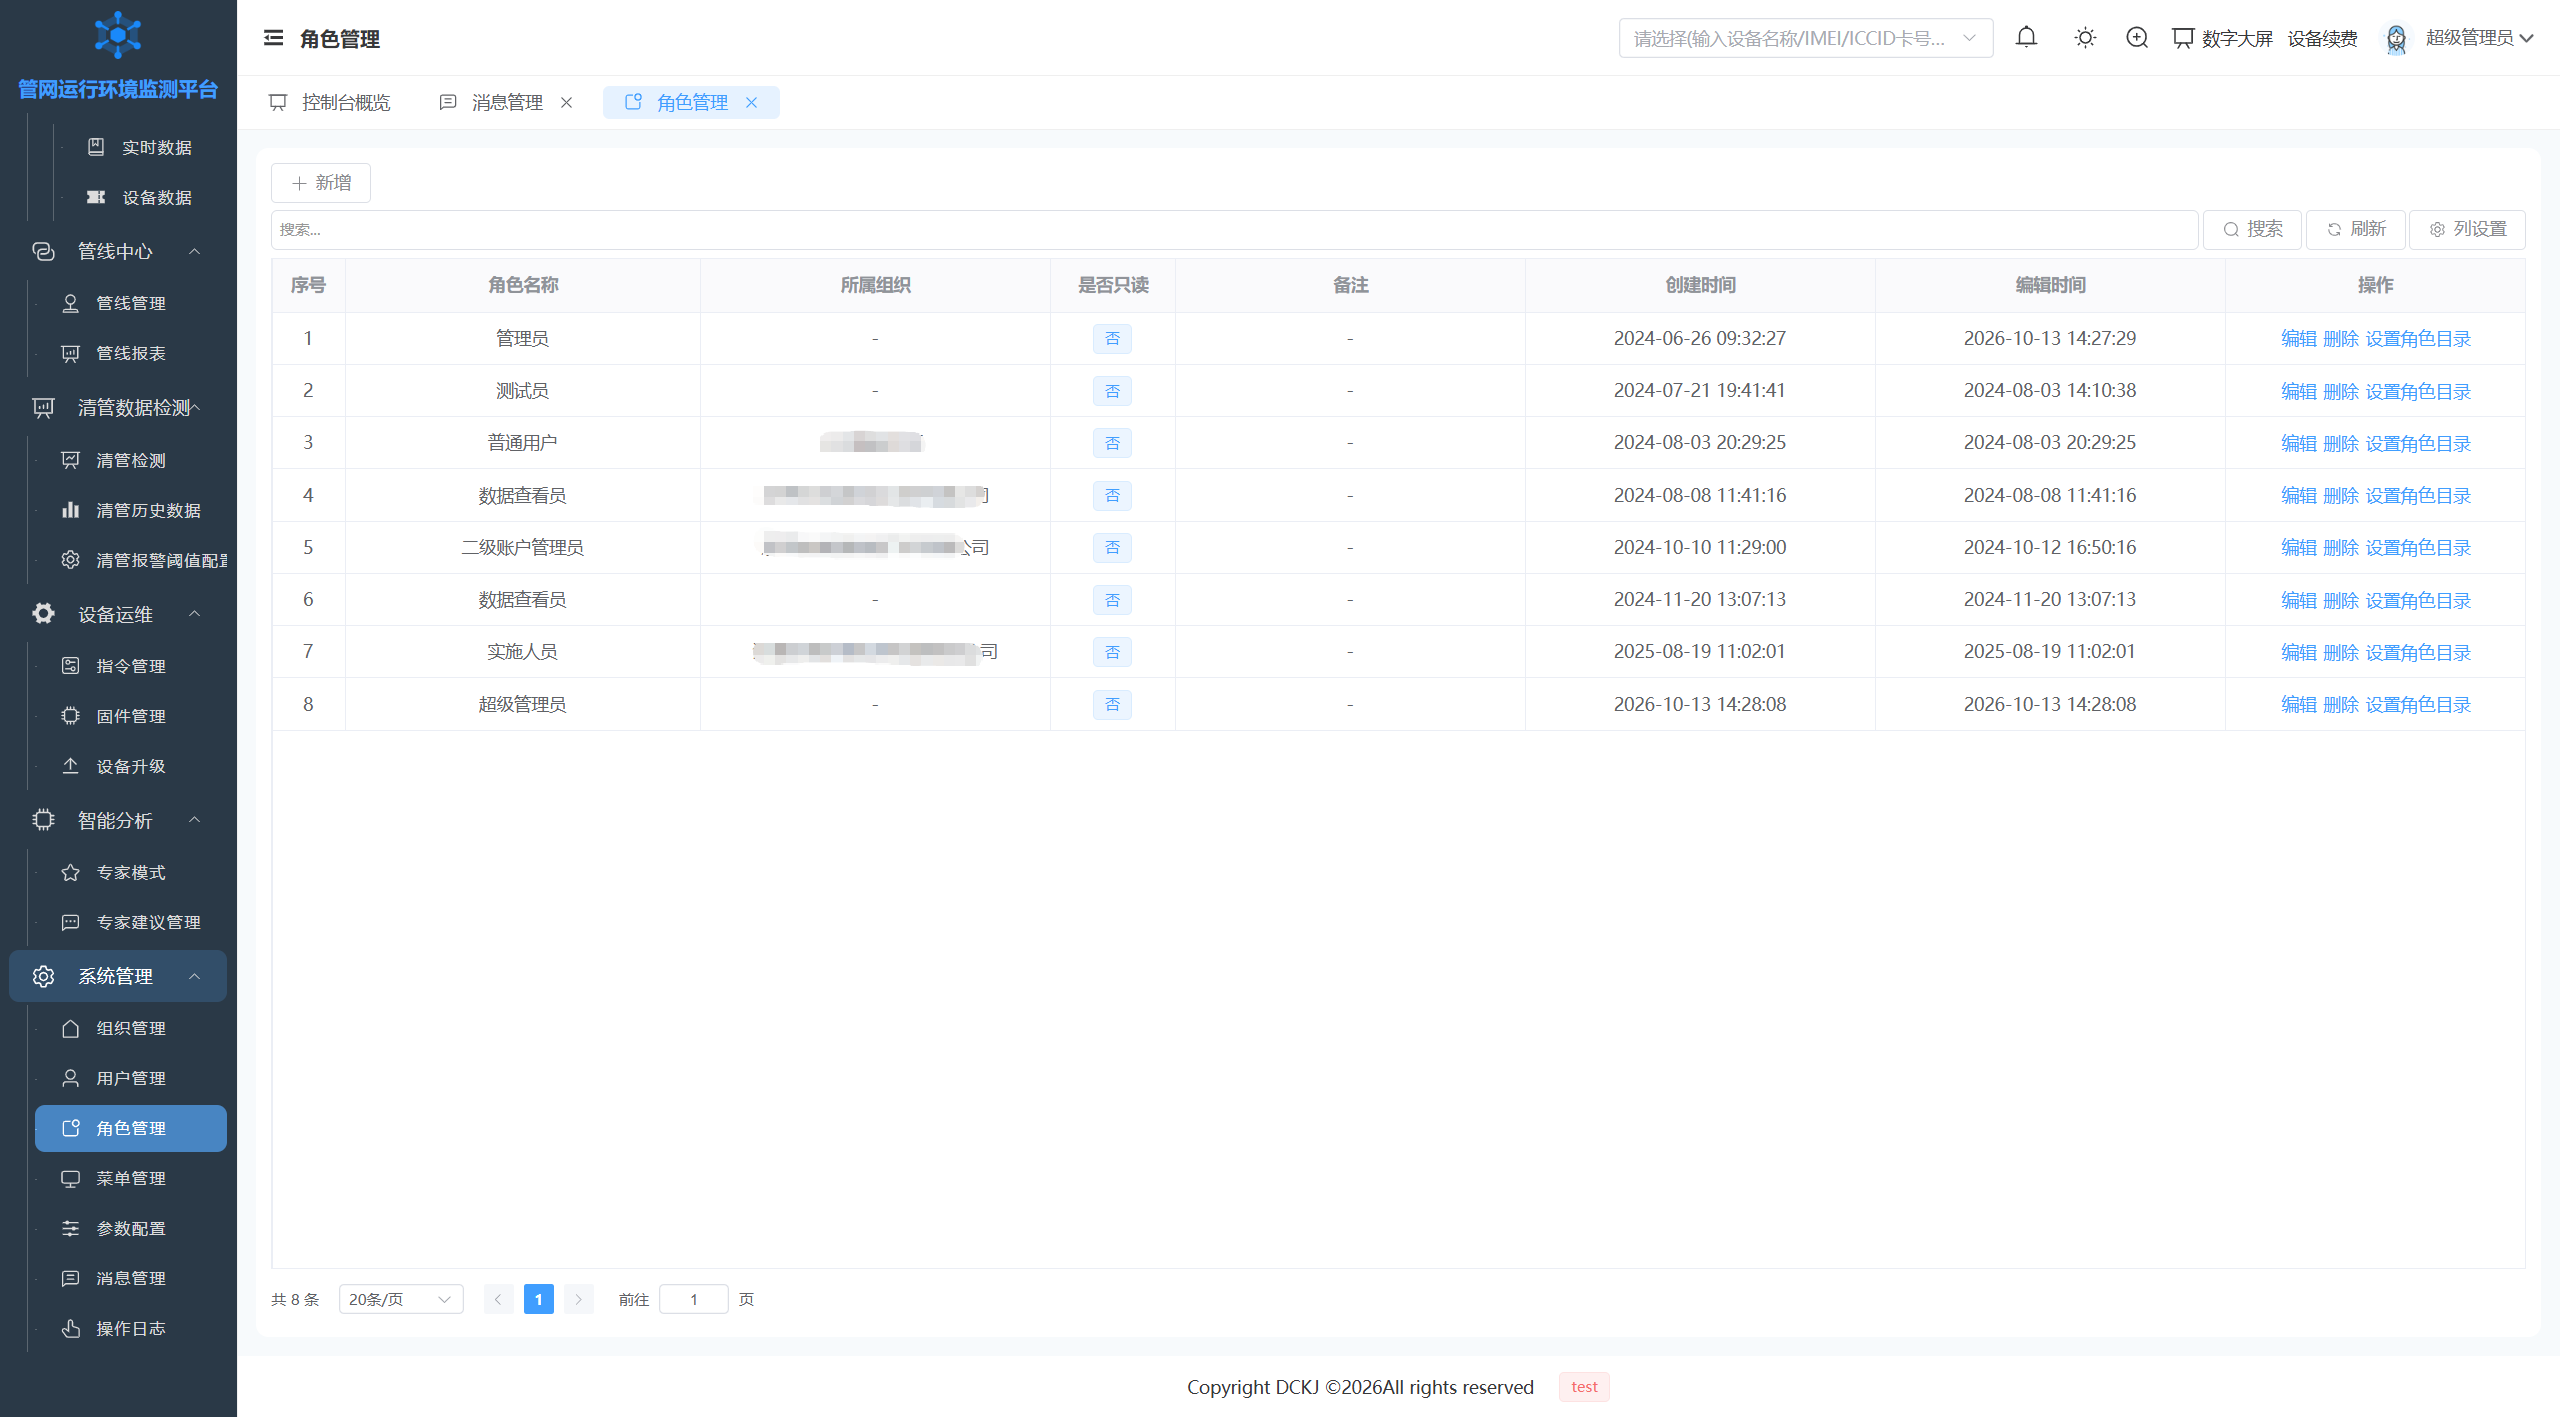Screen dimensions: 2560x1417
Task: Collapse the 清管数据检测 menu group
Action: [x=118, y=407]
